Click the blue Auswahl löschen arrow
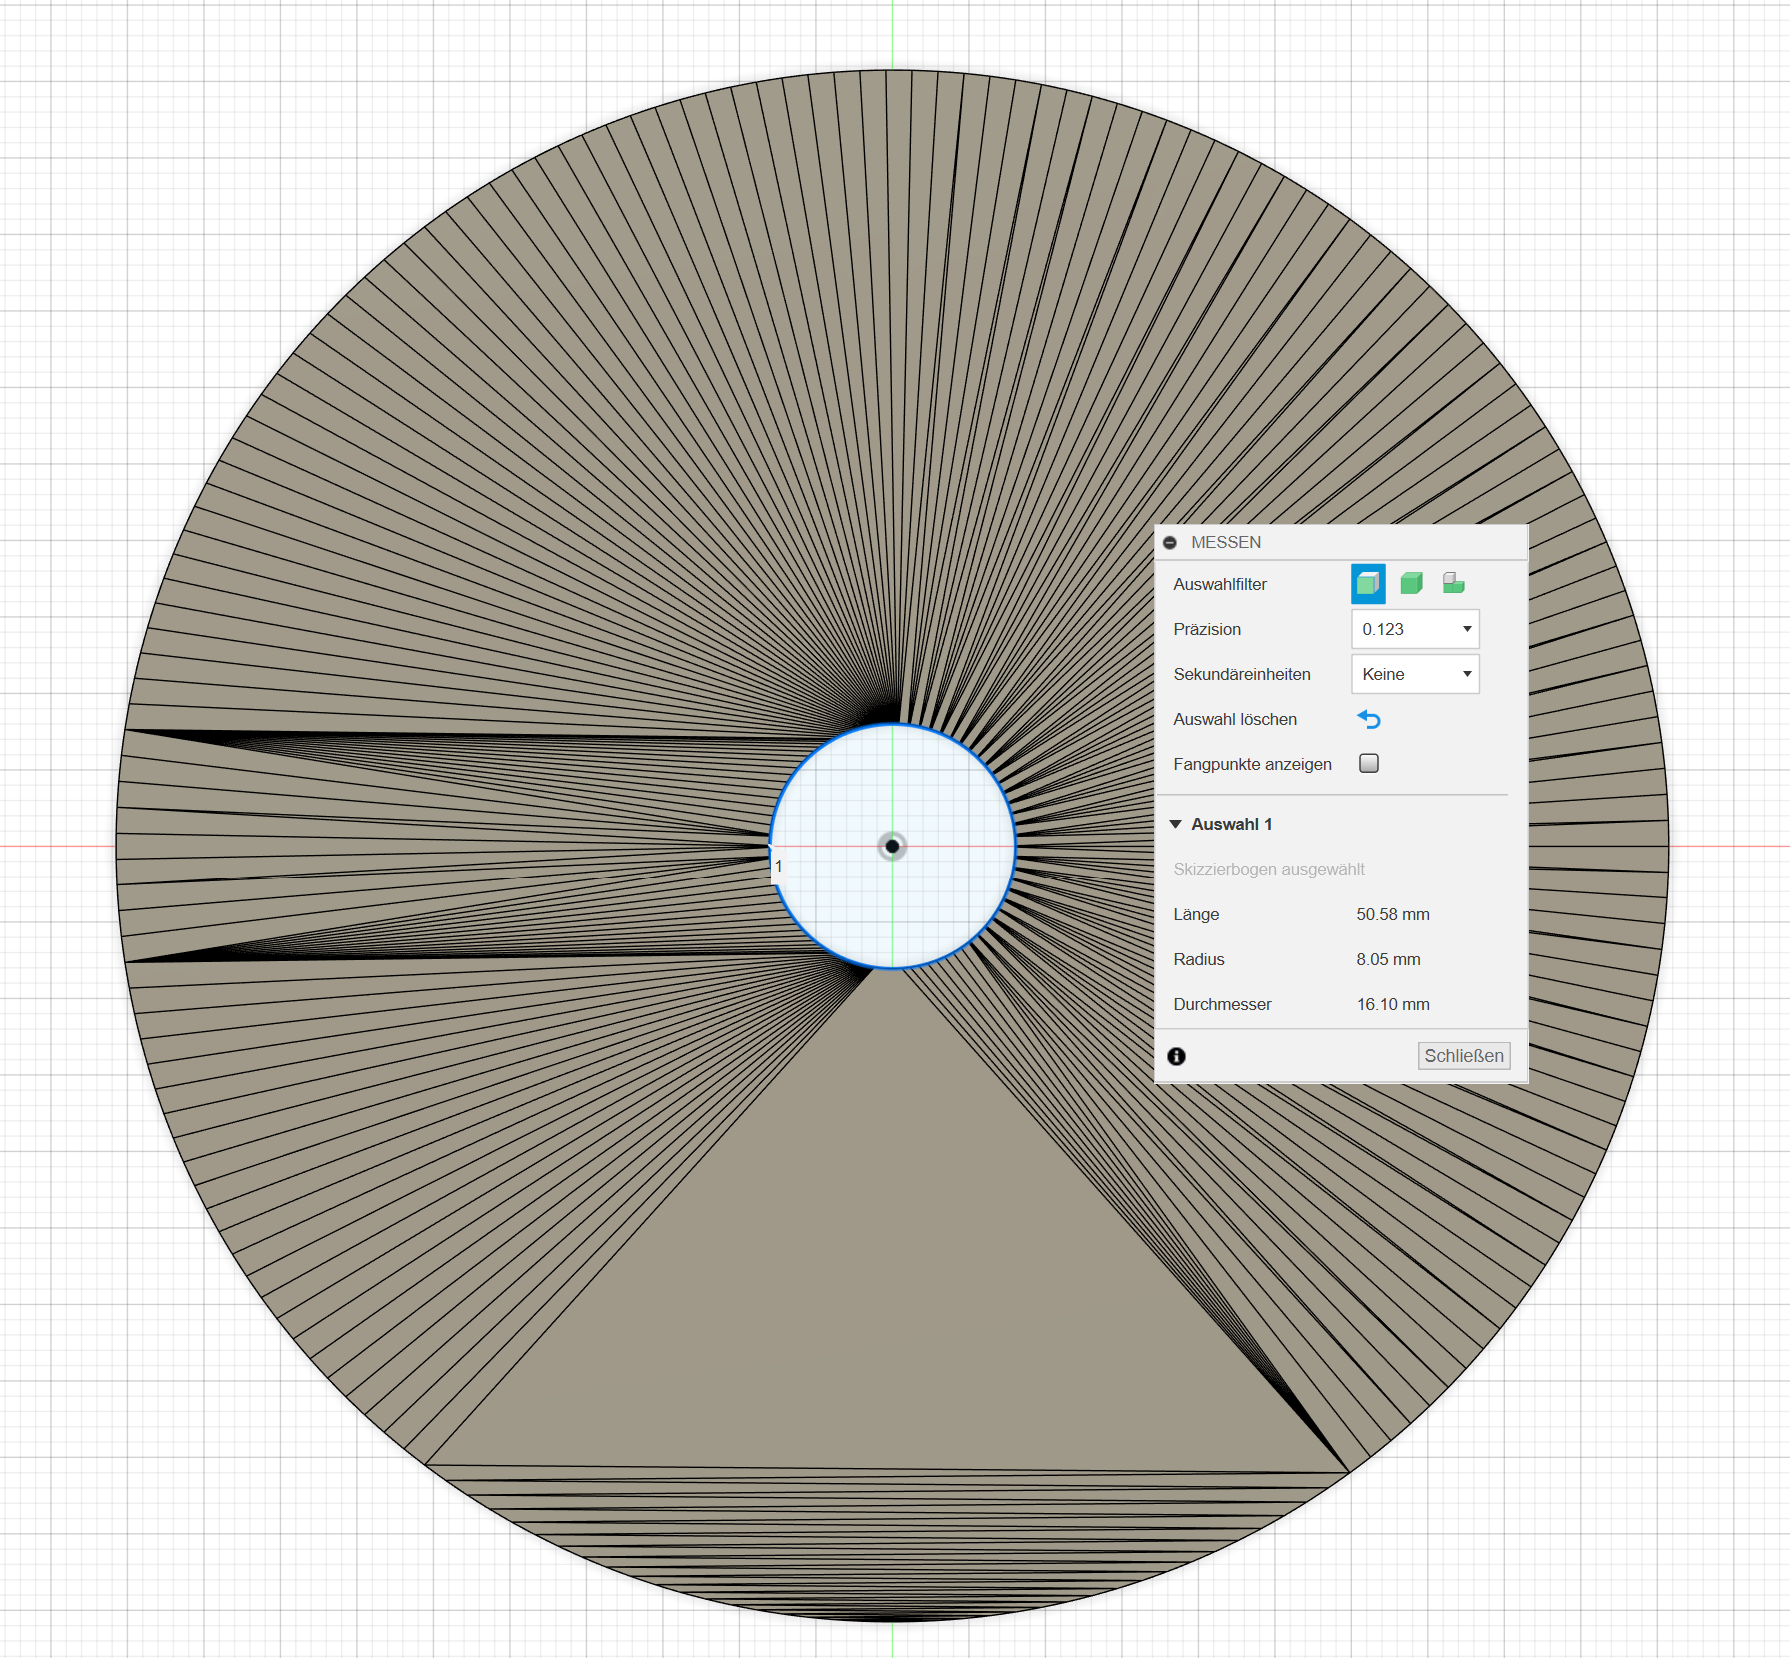Image resolution: width=1790 pixels, height=1658 pixels. [x=1368, y=720]
